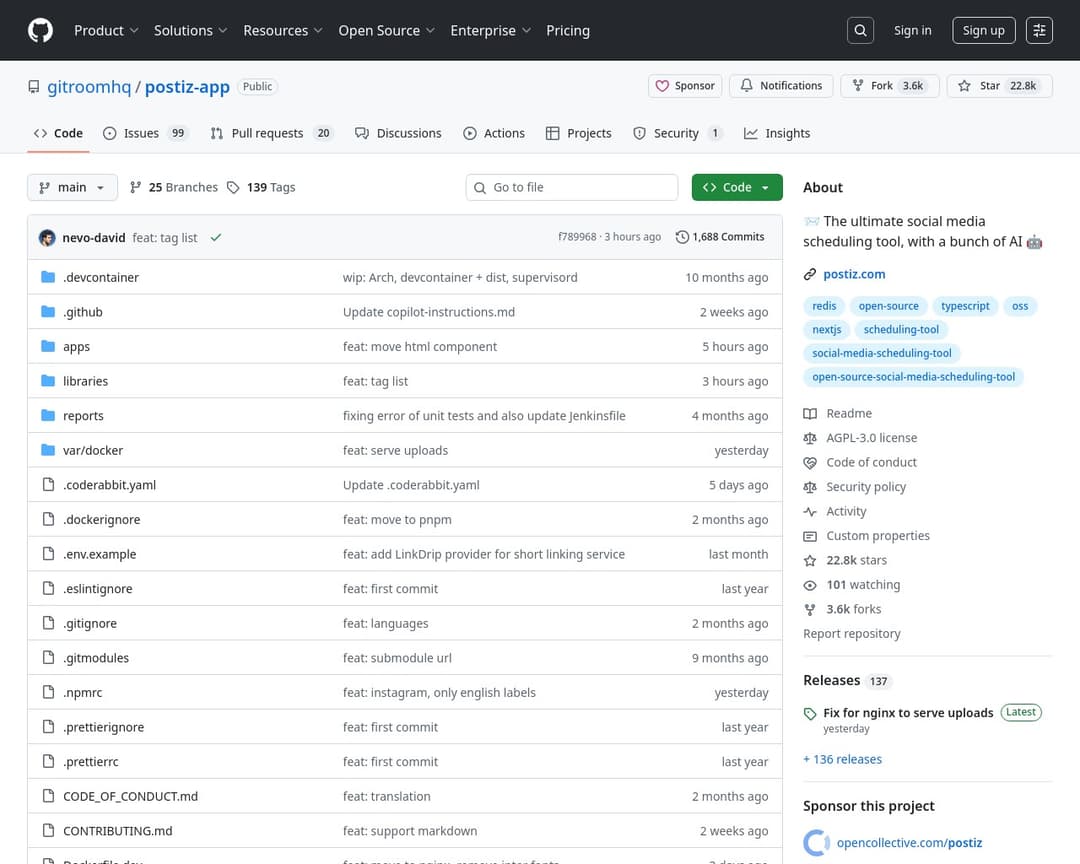Click the GitHub logo icon
1080x864 pixels.
40,30
